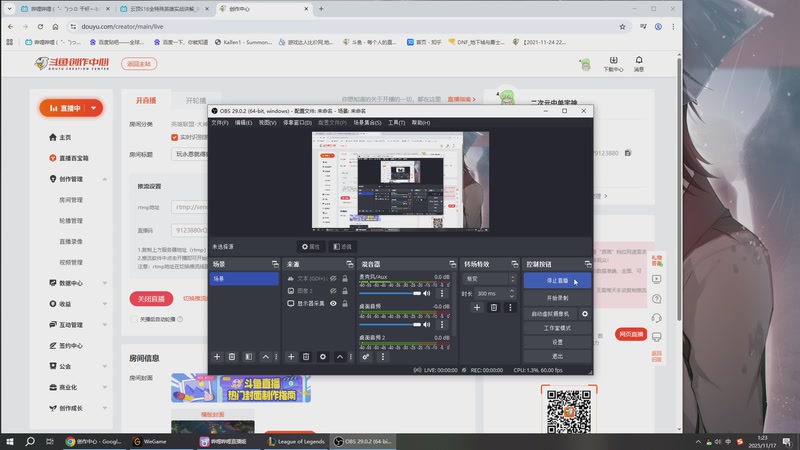This screenshot has width=800, height=450.
Task: Show hidden 文本 (GDI+) source via eye icon
Action: tap(333, 279)
